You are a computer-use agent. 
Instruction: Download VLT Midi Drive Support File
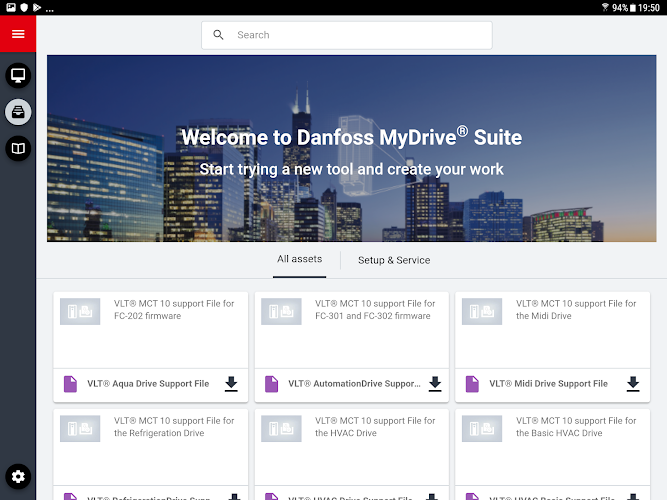(x=633, y=384)
